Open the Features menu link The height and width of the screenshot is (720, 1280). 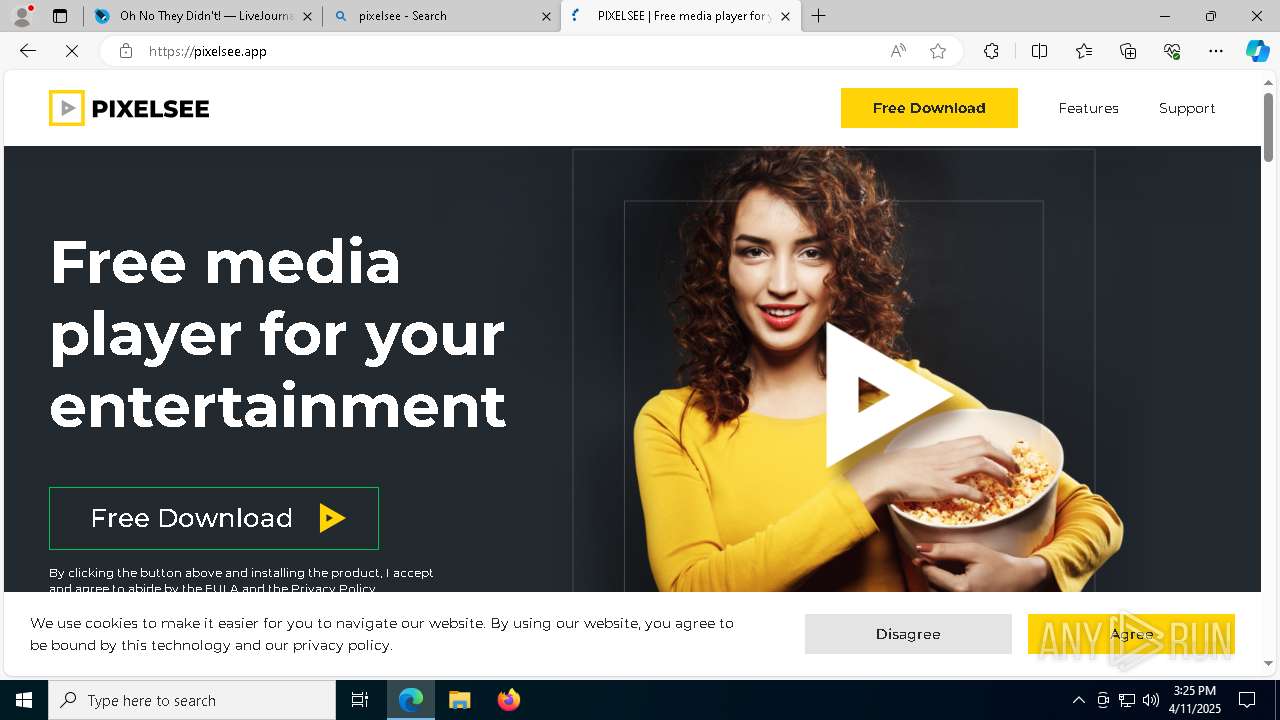[1088, 108]
